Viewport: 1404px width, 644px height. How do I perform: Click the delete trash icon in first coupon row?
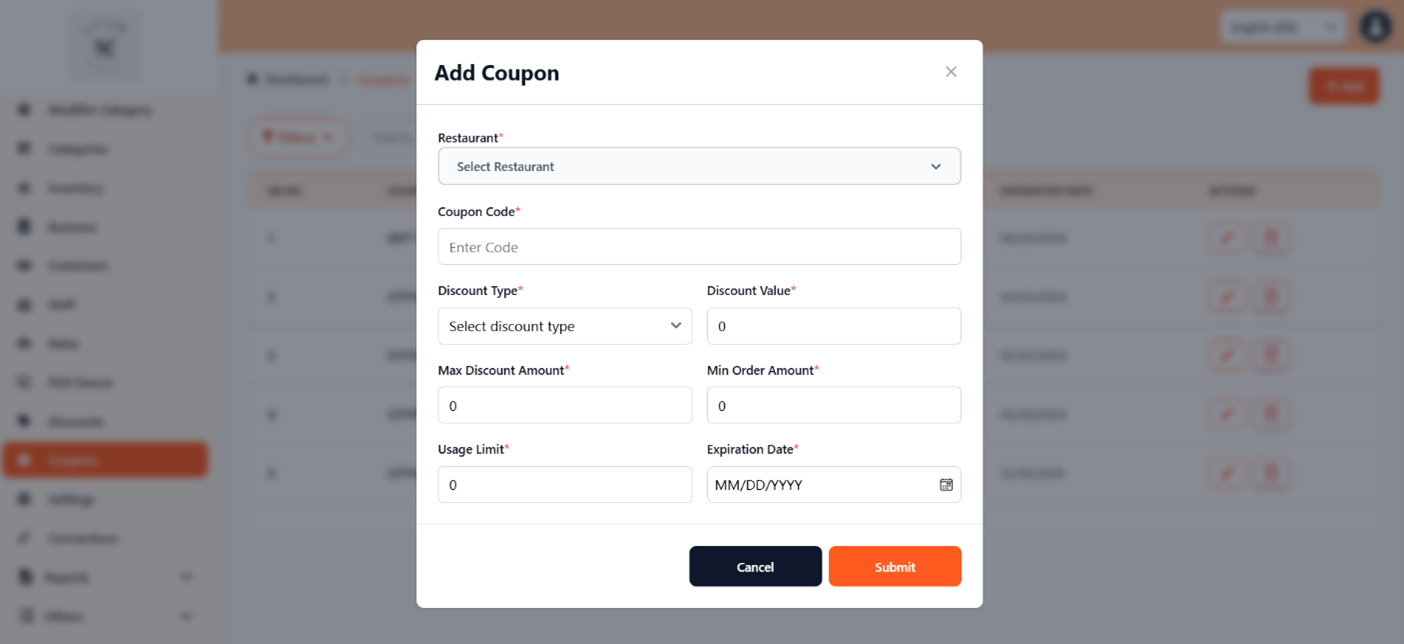coord(1270,239)
